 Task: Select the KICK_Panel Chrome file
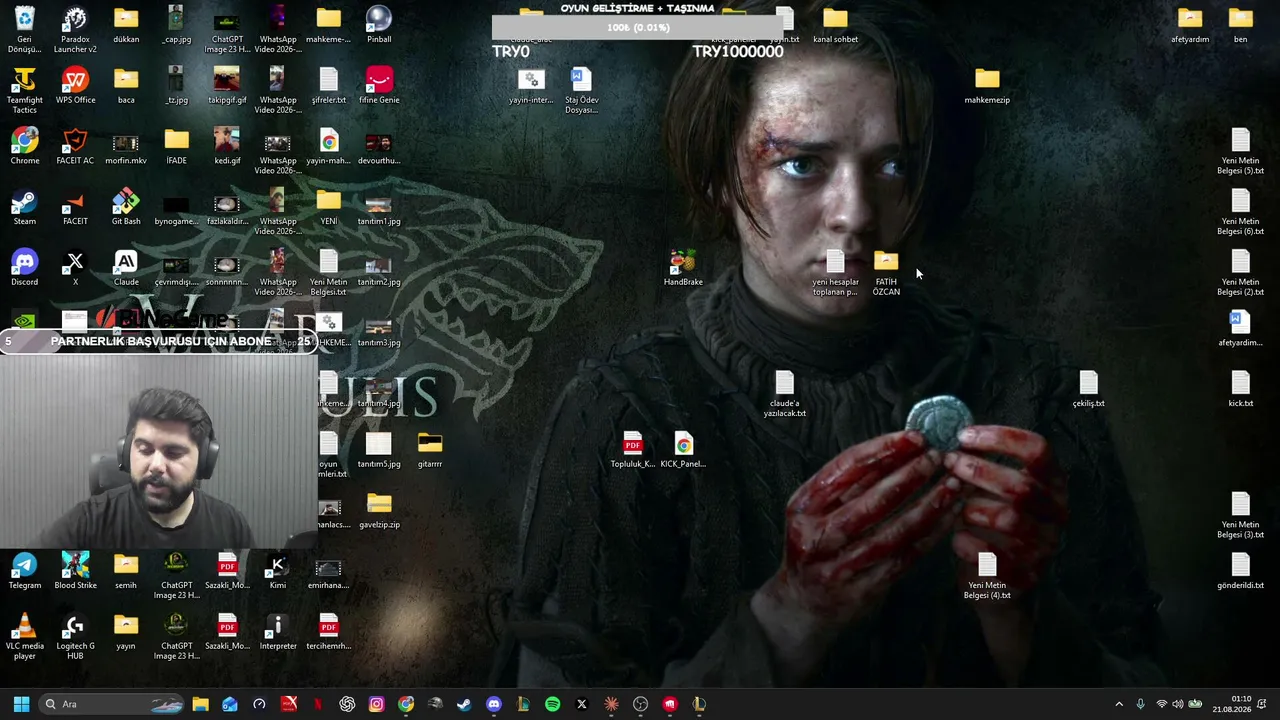click(683, 450)
